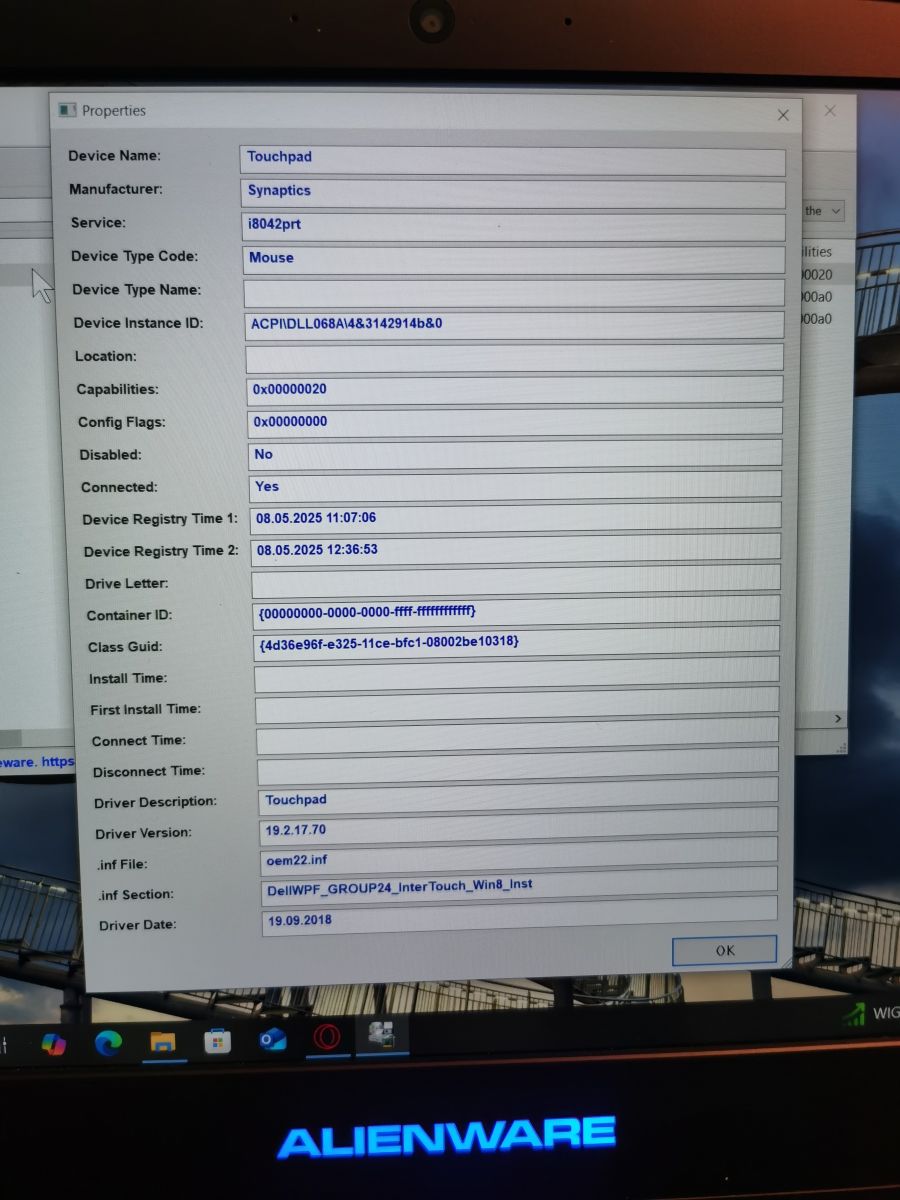Select the Device Instance ID field
Image resolution: width=900 pixels, height=1200 pixels.
pyautogui.click(x=514, y=325)
